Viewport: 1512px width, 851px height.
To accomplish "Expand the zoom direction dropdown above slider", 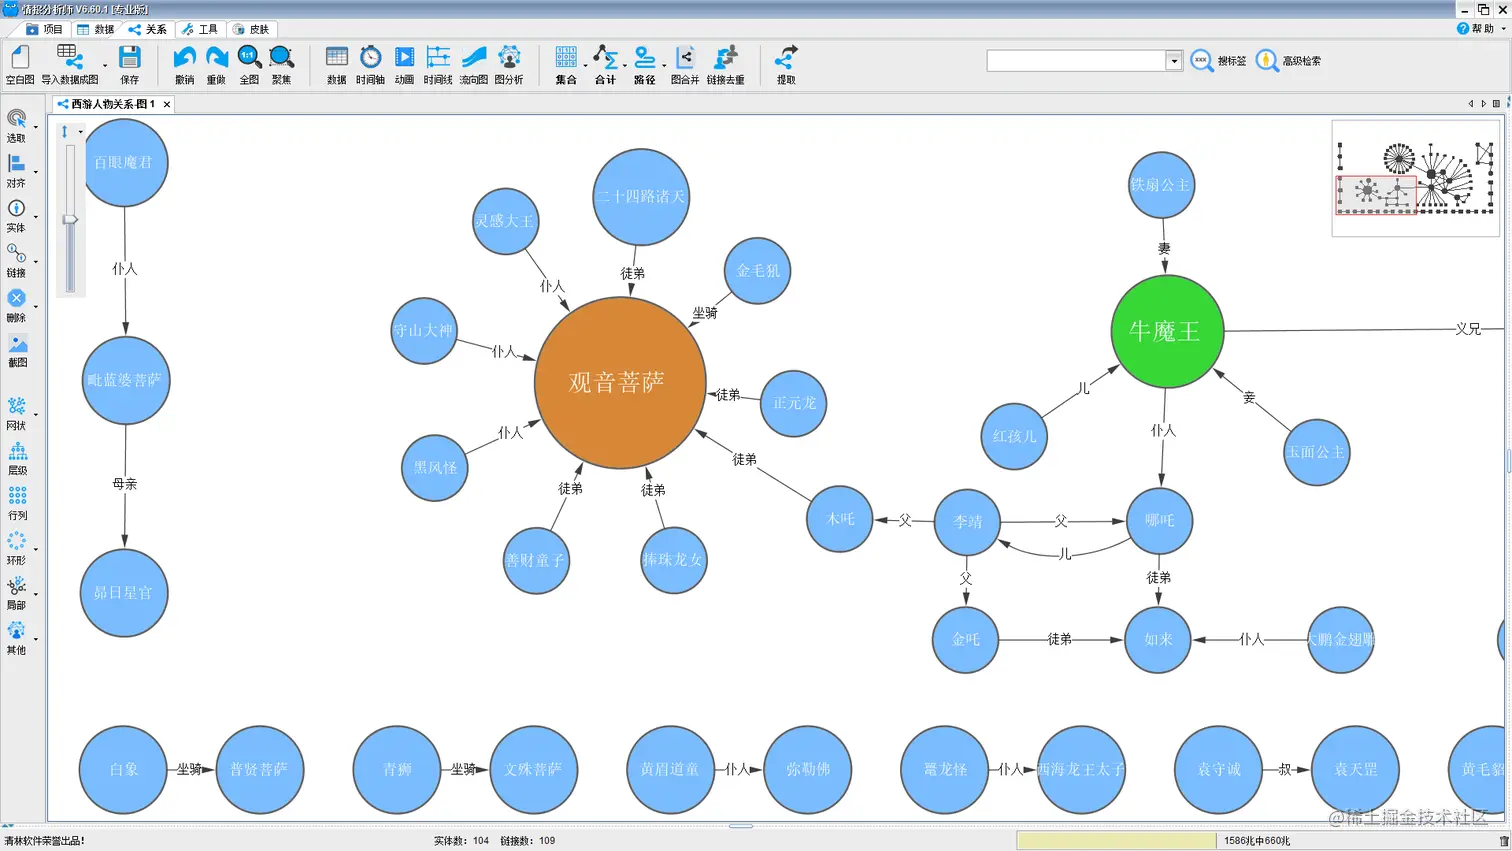I will 80,132.
